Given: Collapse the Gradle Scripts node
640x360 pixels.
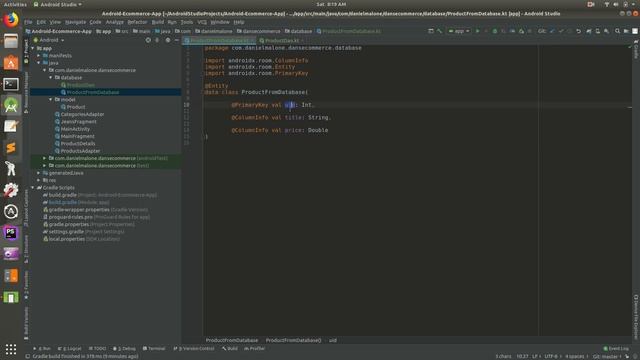Looking at the screenshot, I should tap(33, 187).
